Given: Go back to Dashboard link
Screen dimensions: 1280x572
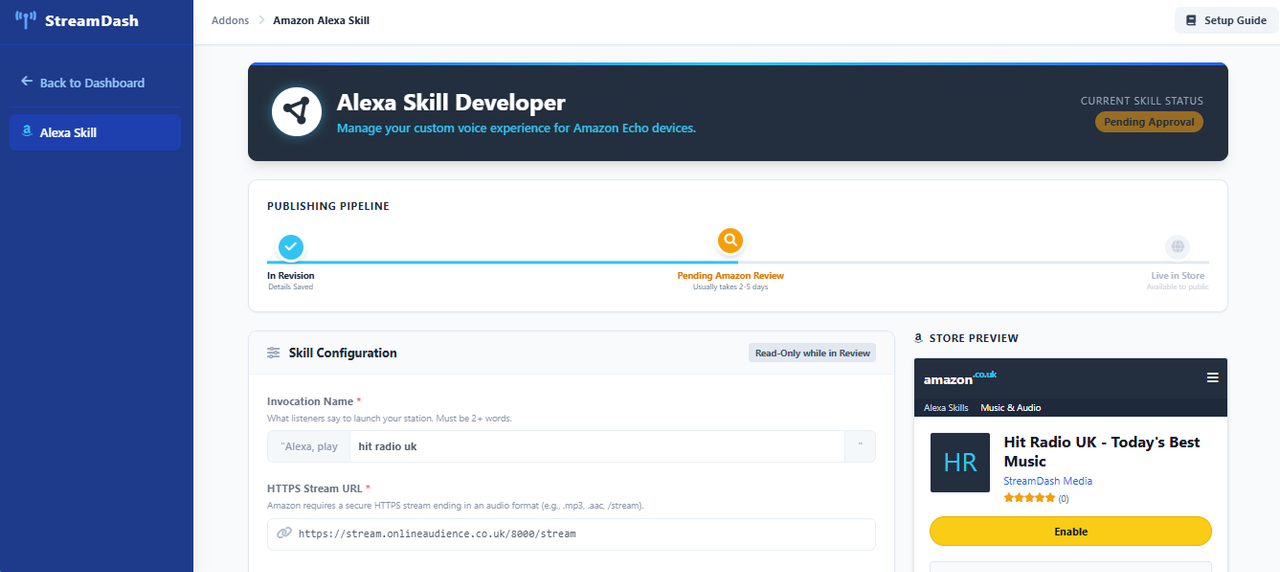Looking at the screenshot, I should click(82, 82).
